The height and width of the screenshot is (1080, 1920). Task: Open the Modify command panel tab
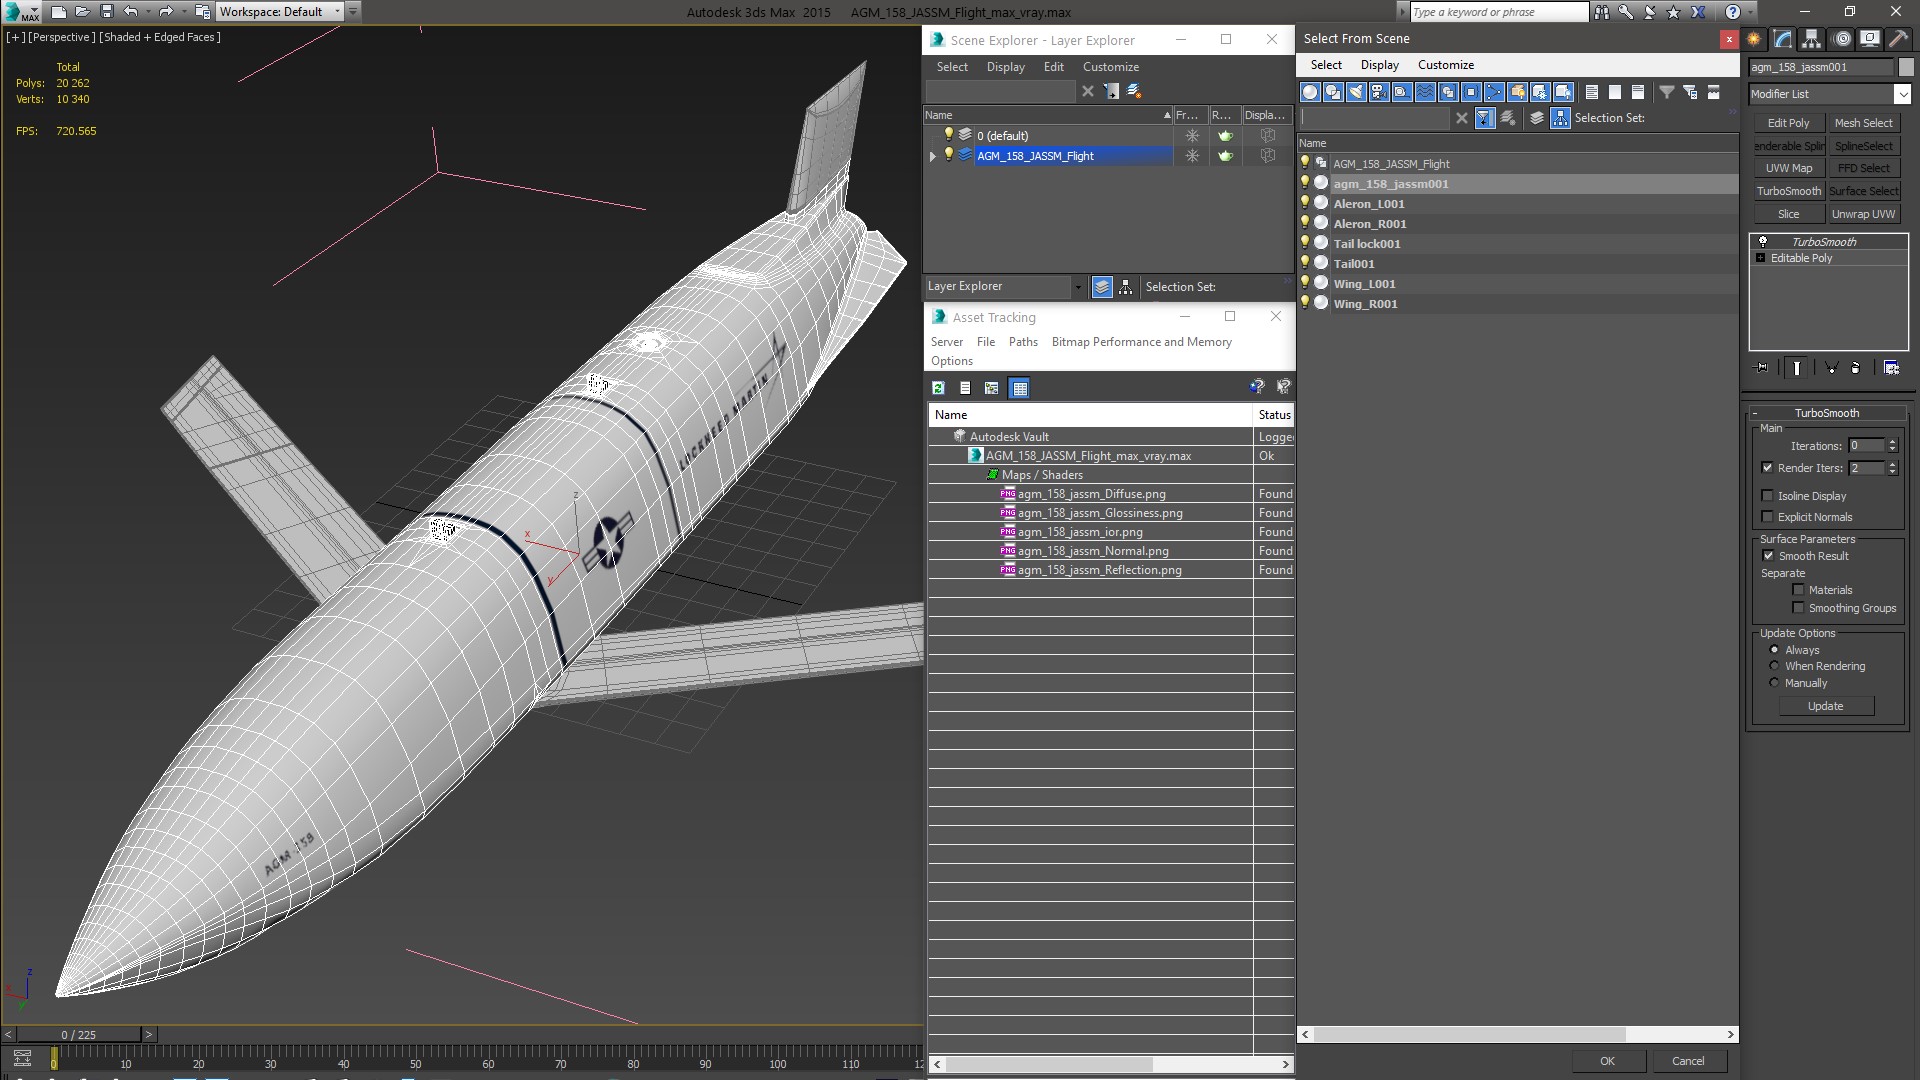coord(1783,39)
